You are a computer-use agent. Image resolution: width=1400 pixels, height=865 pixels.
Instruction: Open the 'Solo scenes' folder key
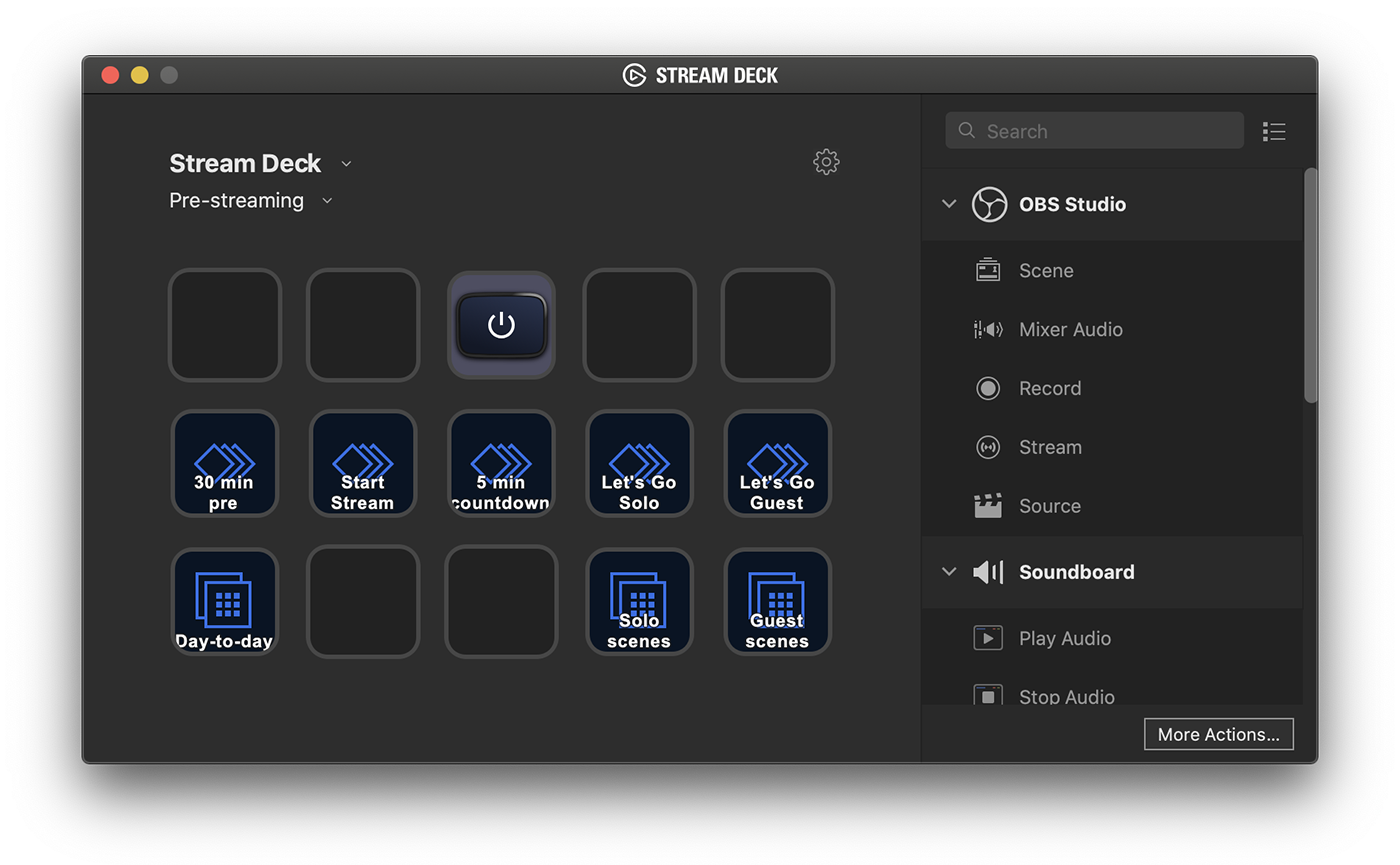(639, 601)
